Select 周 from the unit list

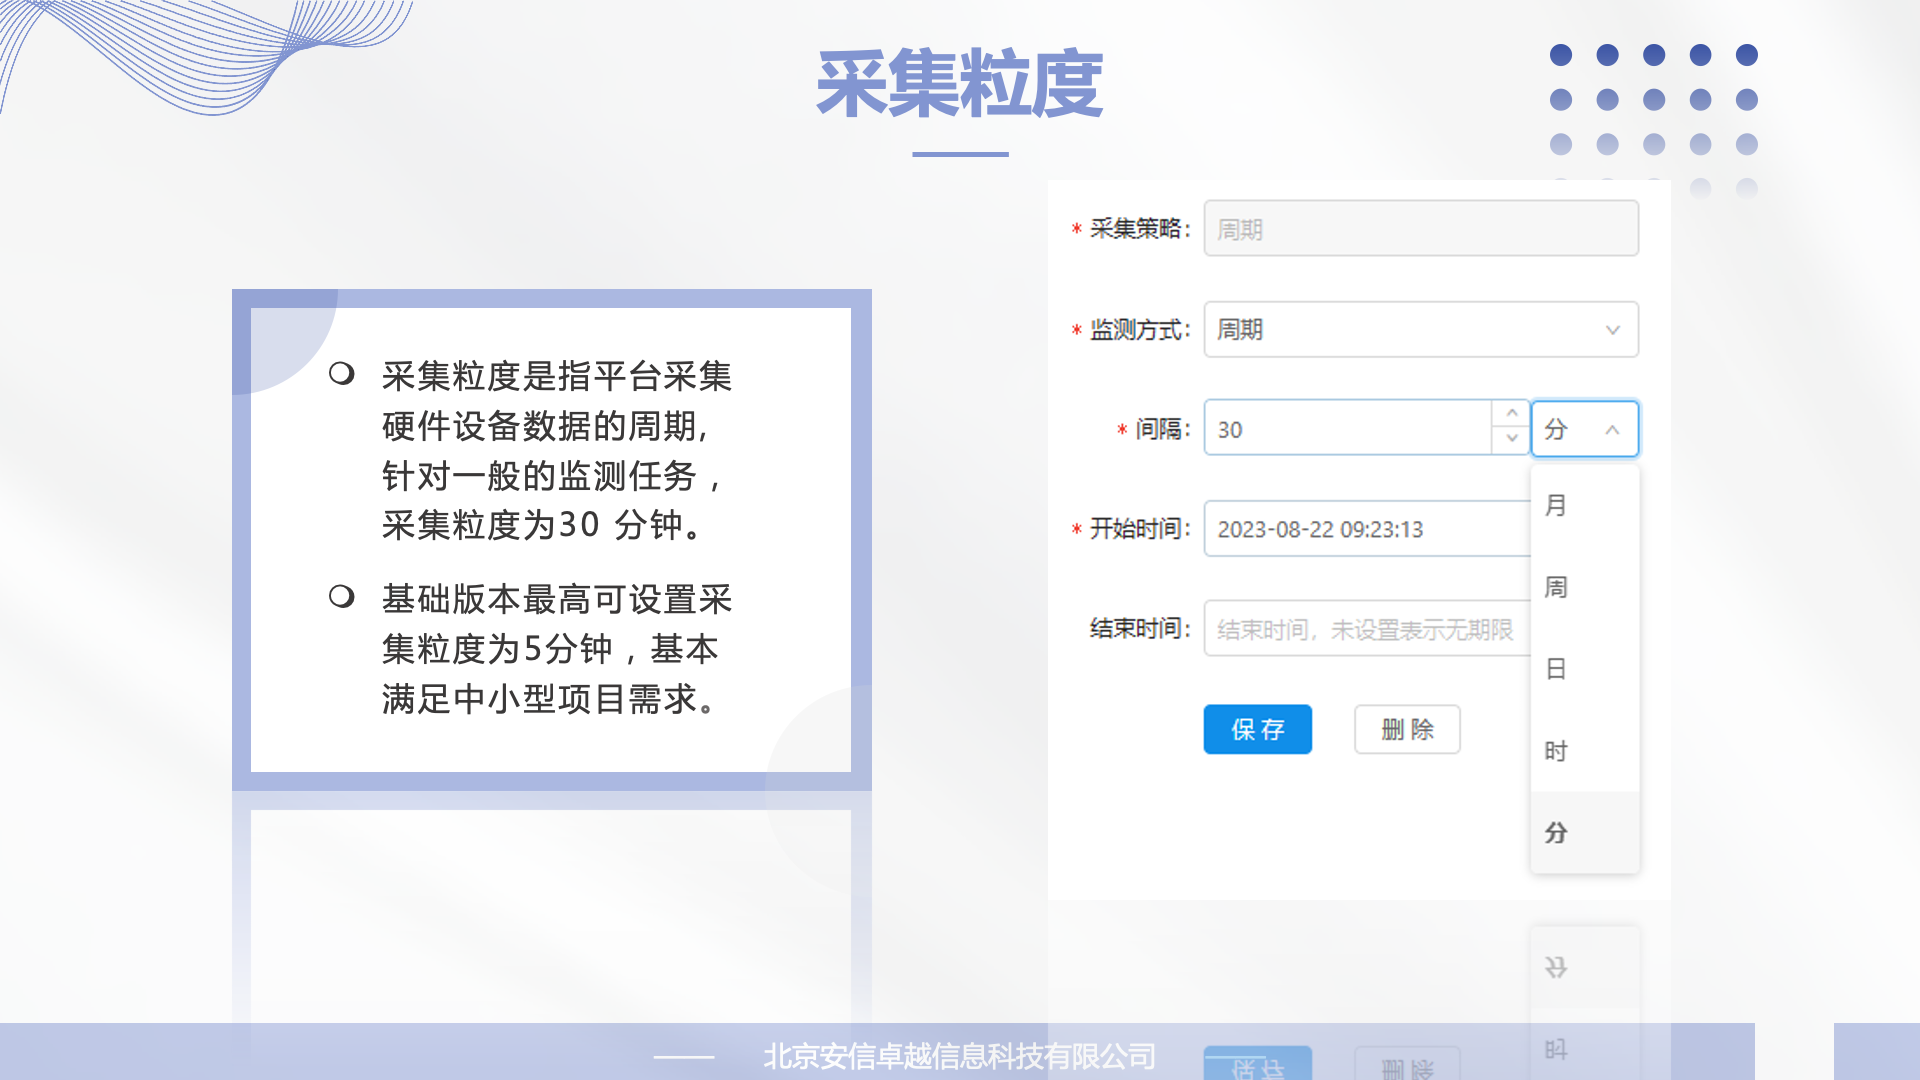pyautogui.click(x=1584, y=588)
